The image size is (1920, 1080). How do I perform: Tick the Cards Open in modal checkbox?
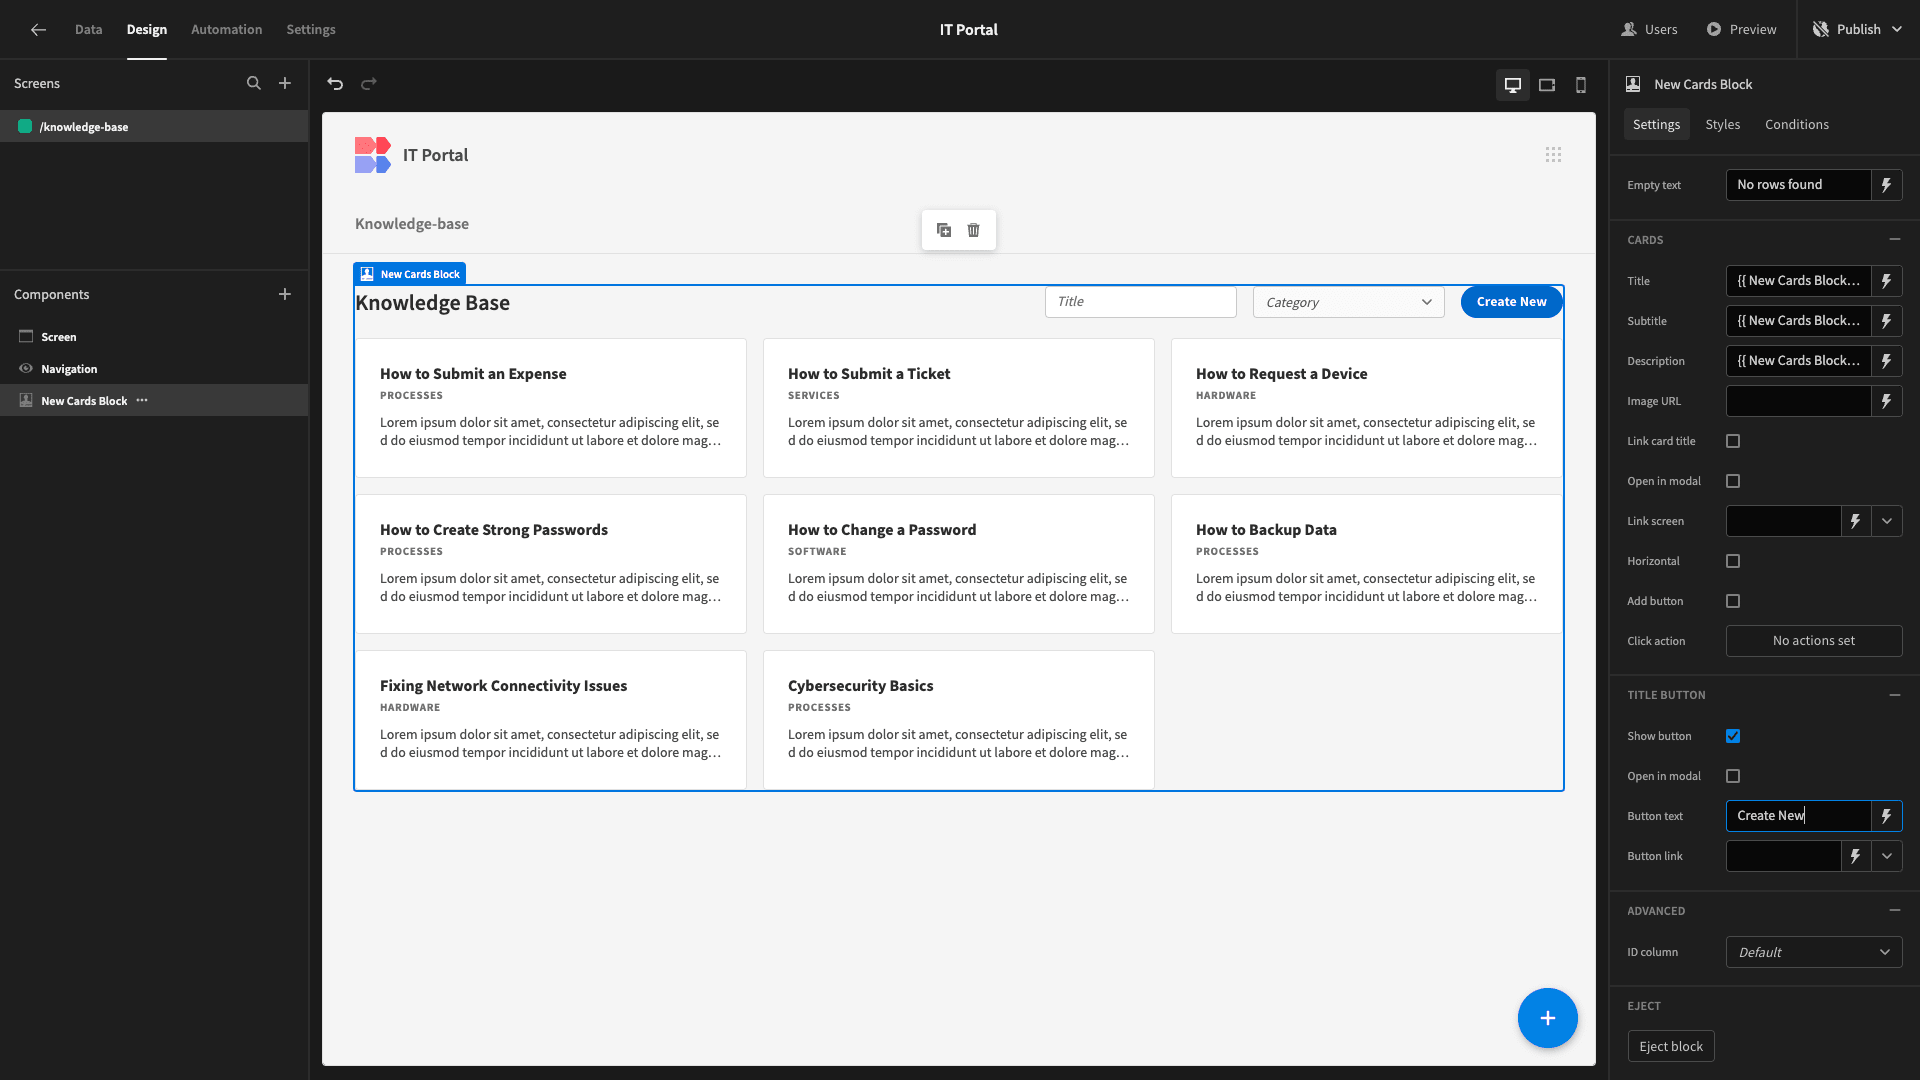(1733, 481)
